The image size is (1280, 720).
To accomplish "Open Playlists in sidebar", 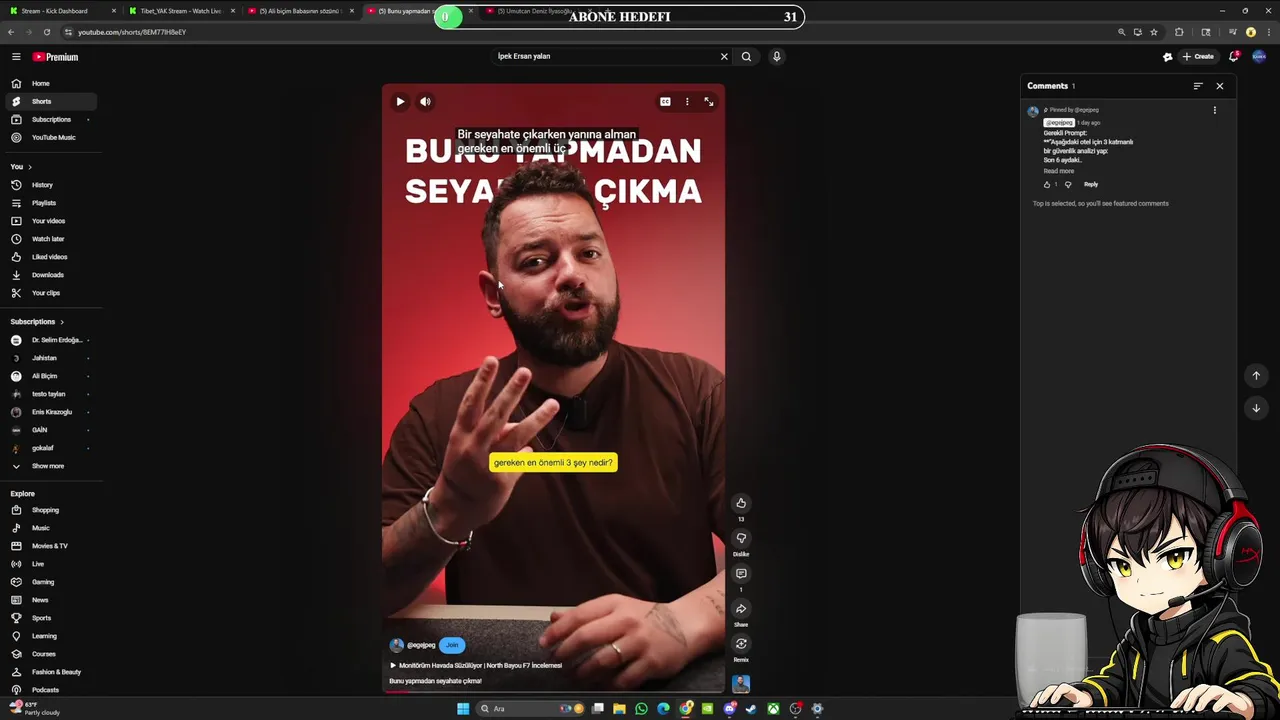I will click(50, 203).
